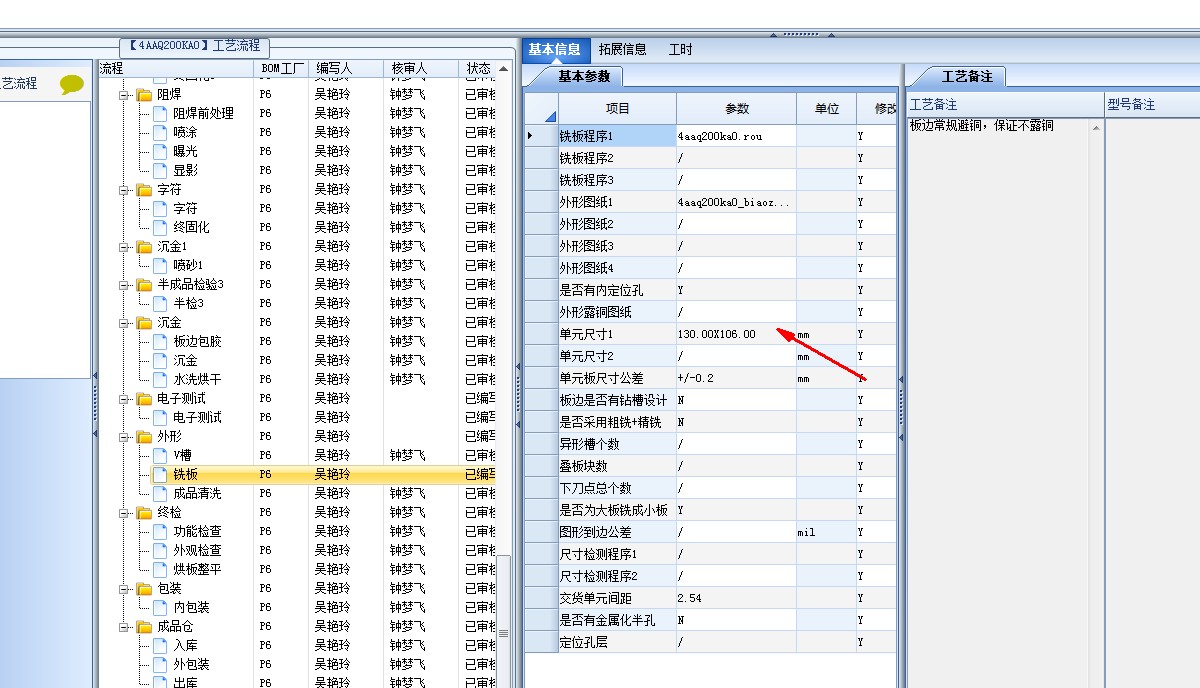
Task: Click the 包装 folder icon
Action: point(144,589)
